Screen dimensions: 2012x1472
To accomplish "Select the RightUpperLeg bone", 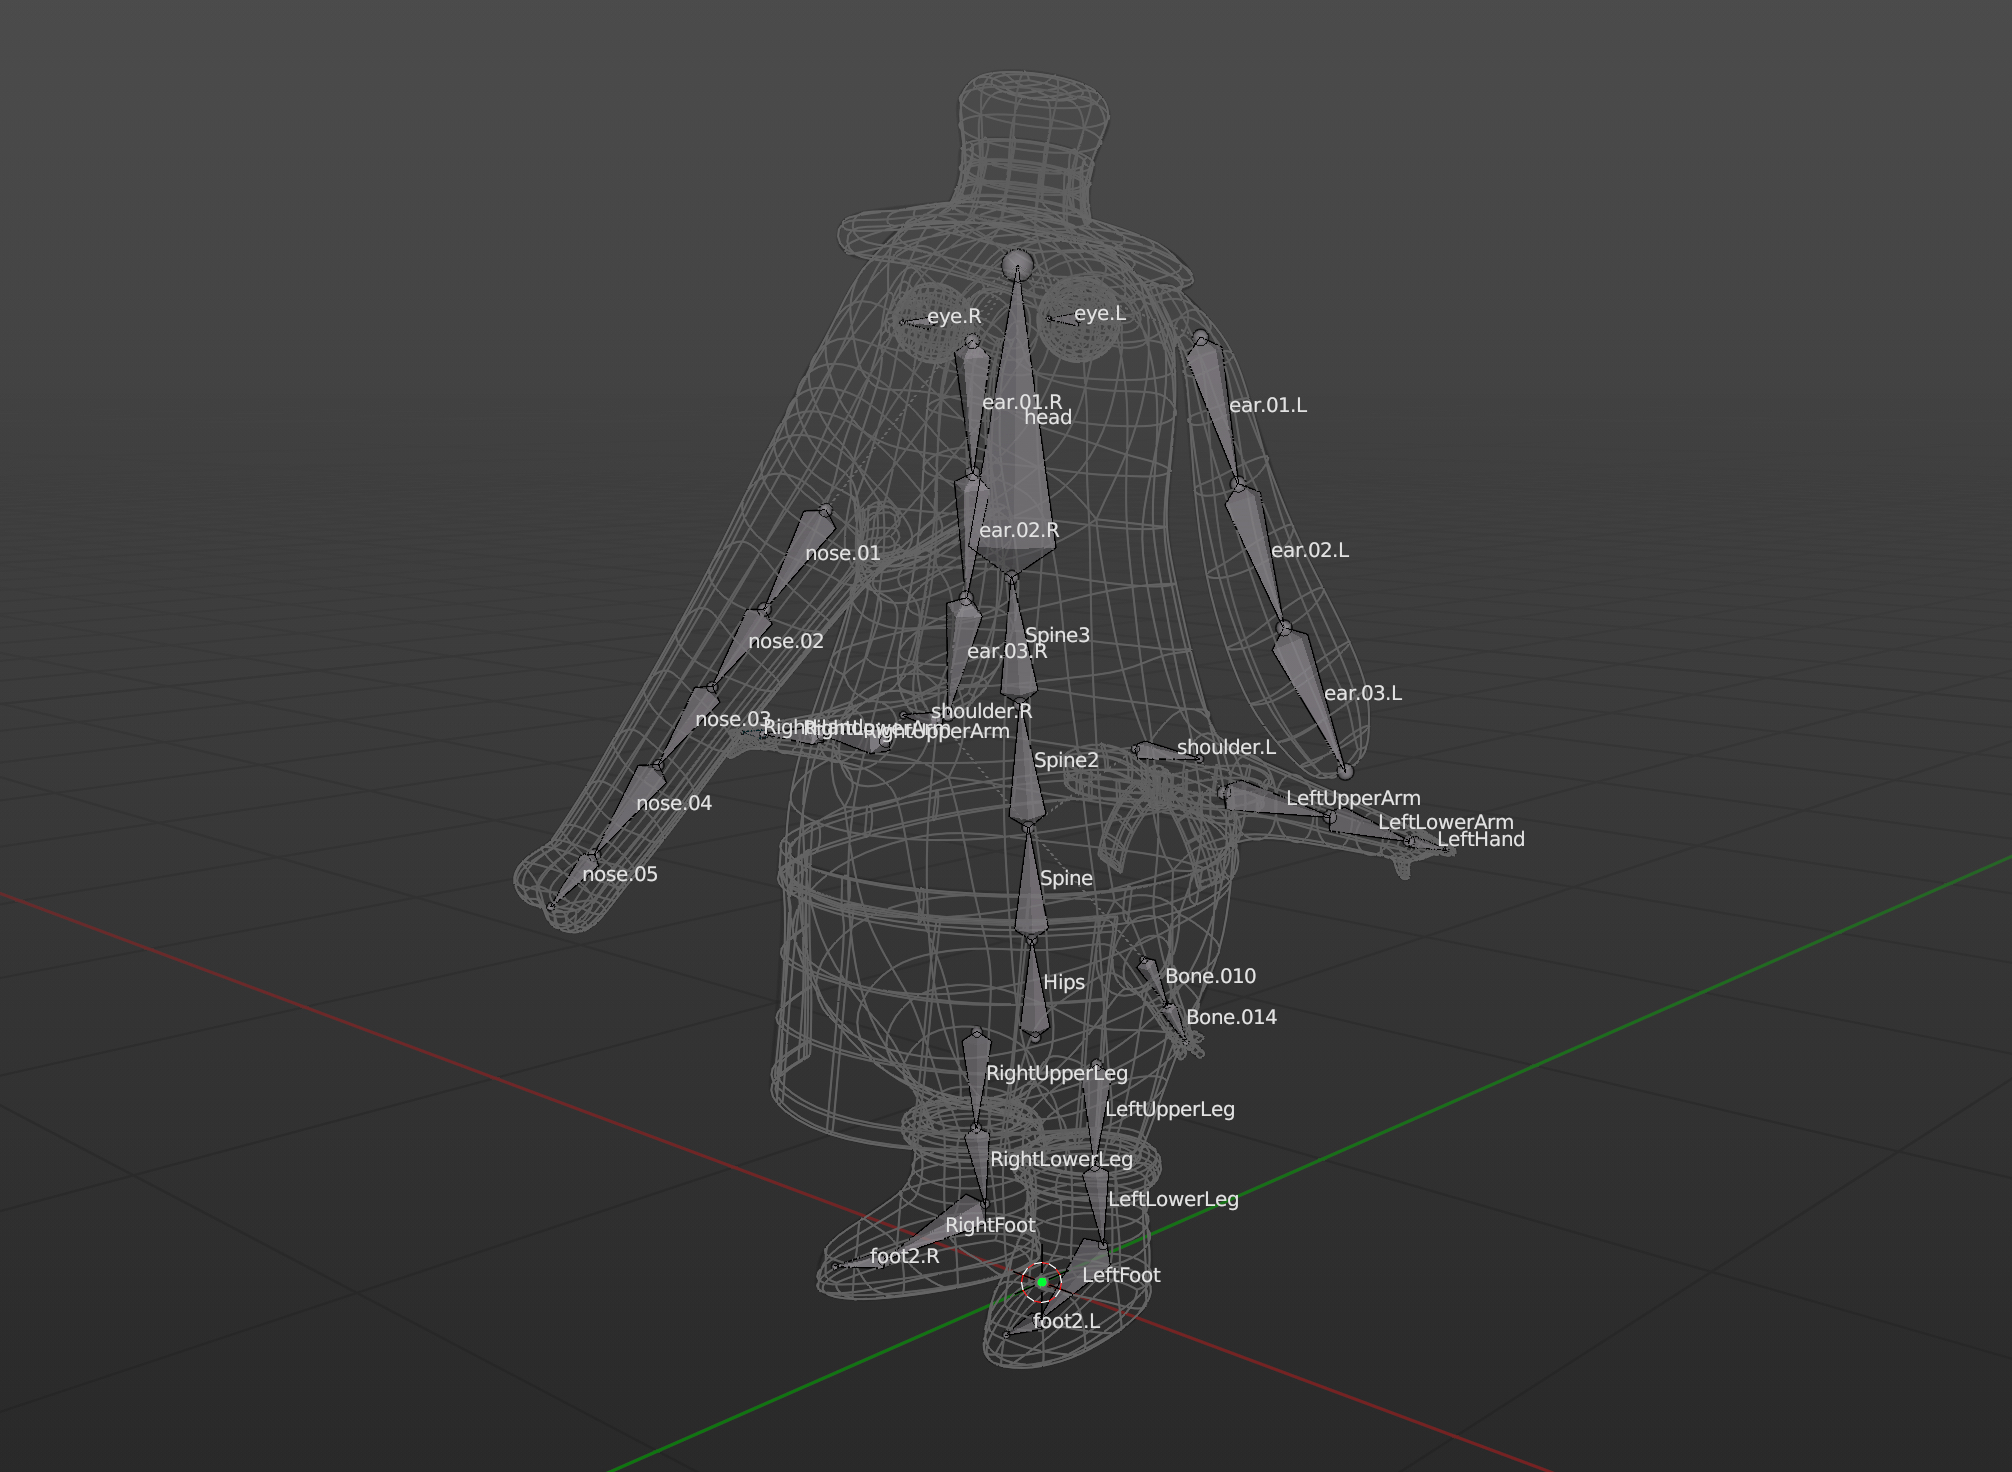I will coord(976,1080).
